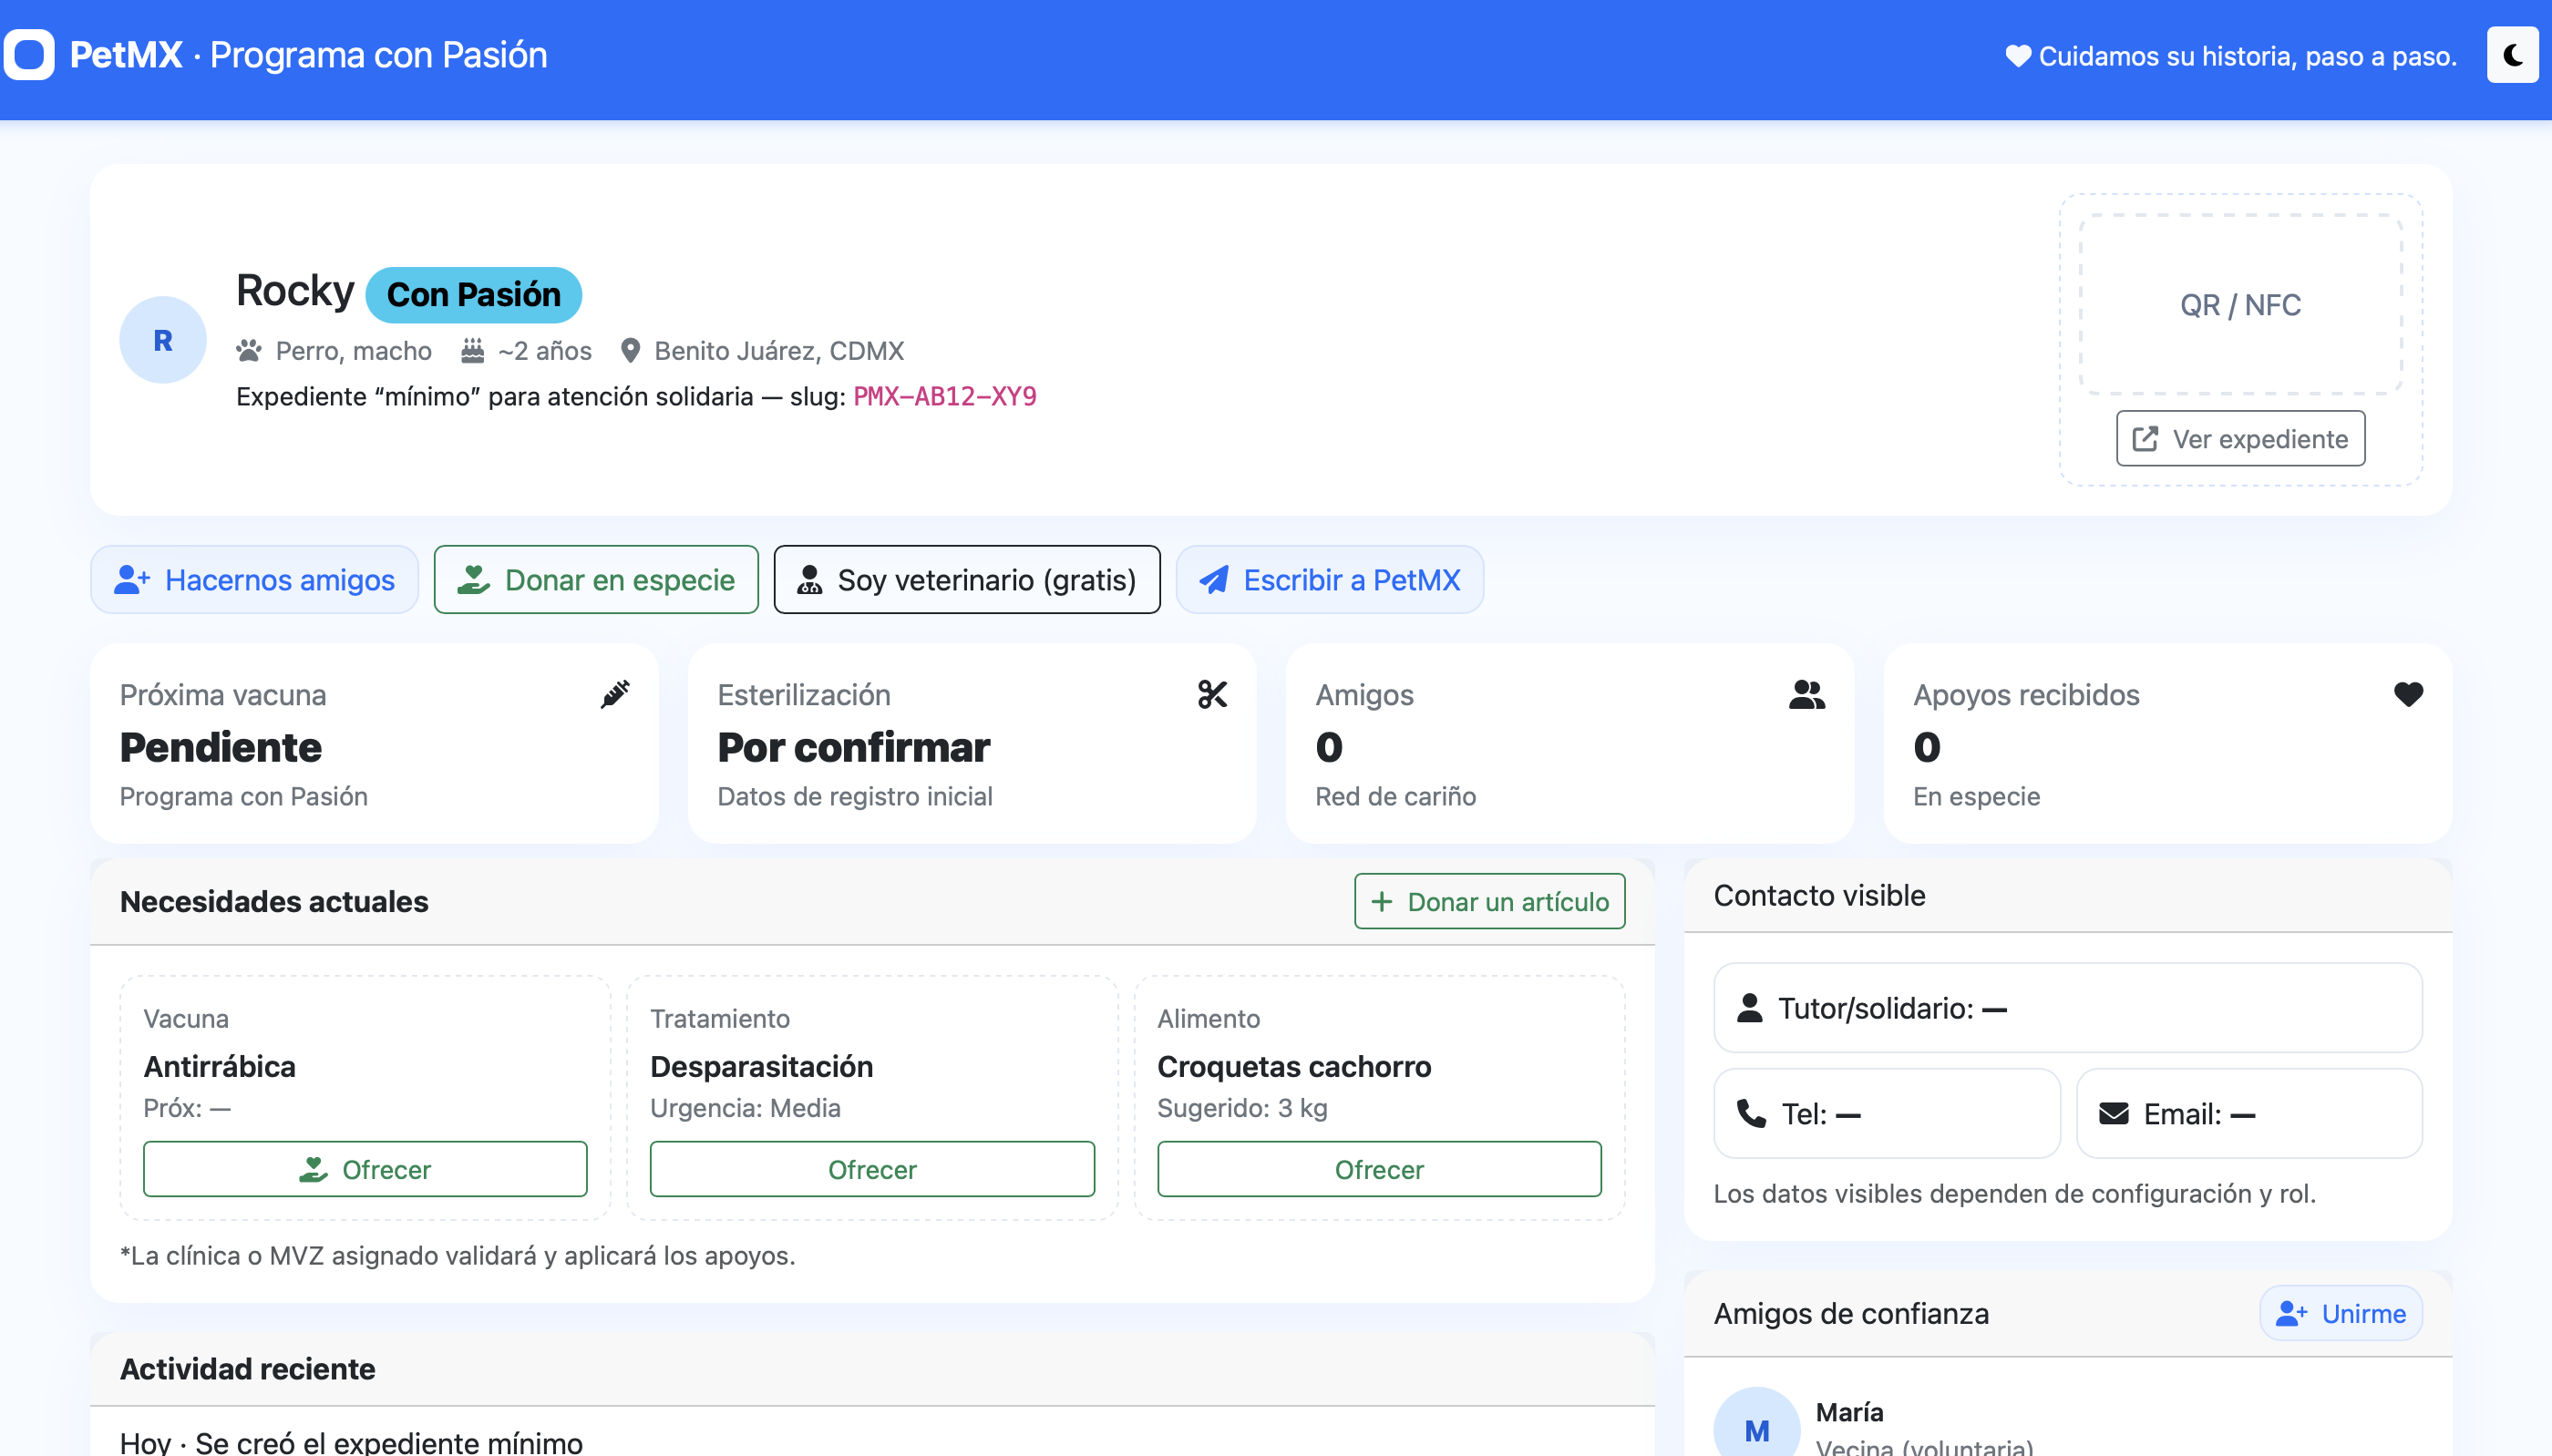Click Donar un artículo button
Image resolution: width=2552 pixels, height=1456 pixels.
(1489, 901)
